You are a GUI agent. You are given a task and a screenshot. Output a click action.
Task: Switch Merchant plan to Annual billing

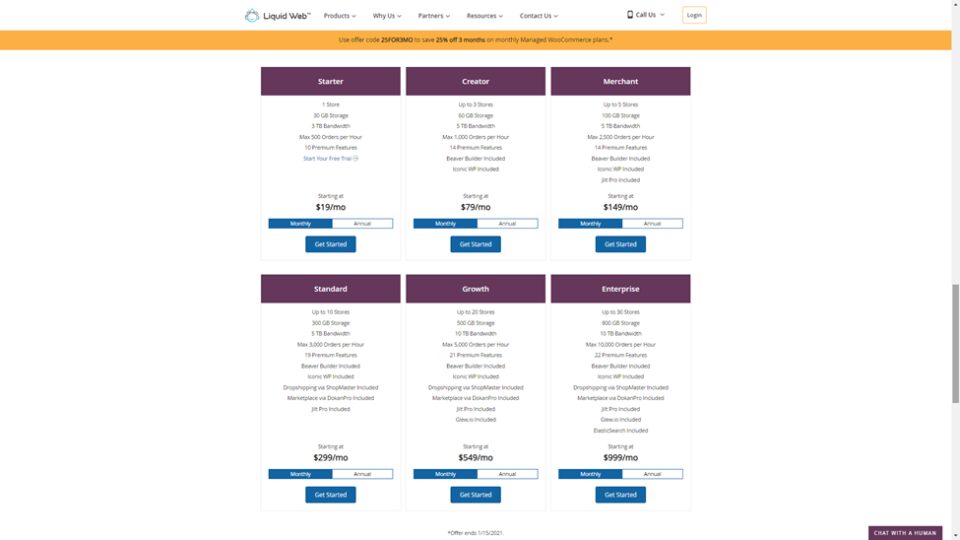click(x=652, y=223)
